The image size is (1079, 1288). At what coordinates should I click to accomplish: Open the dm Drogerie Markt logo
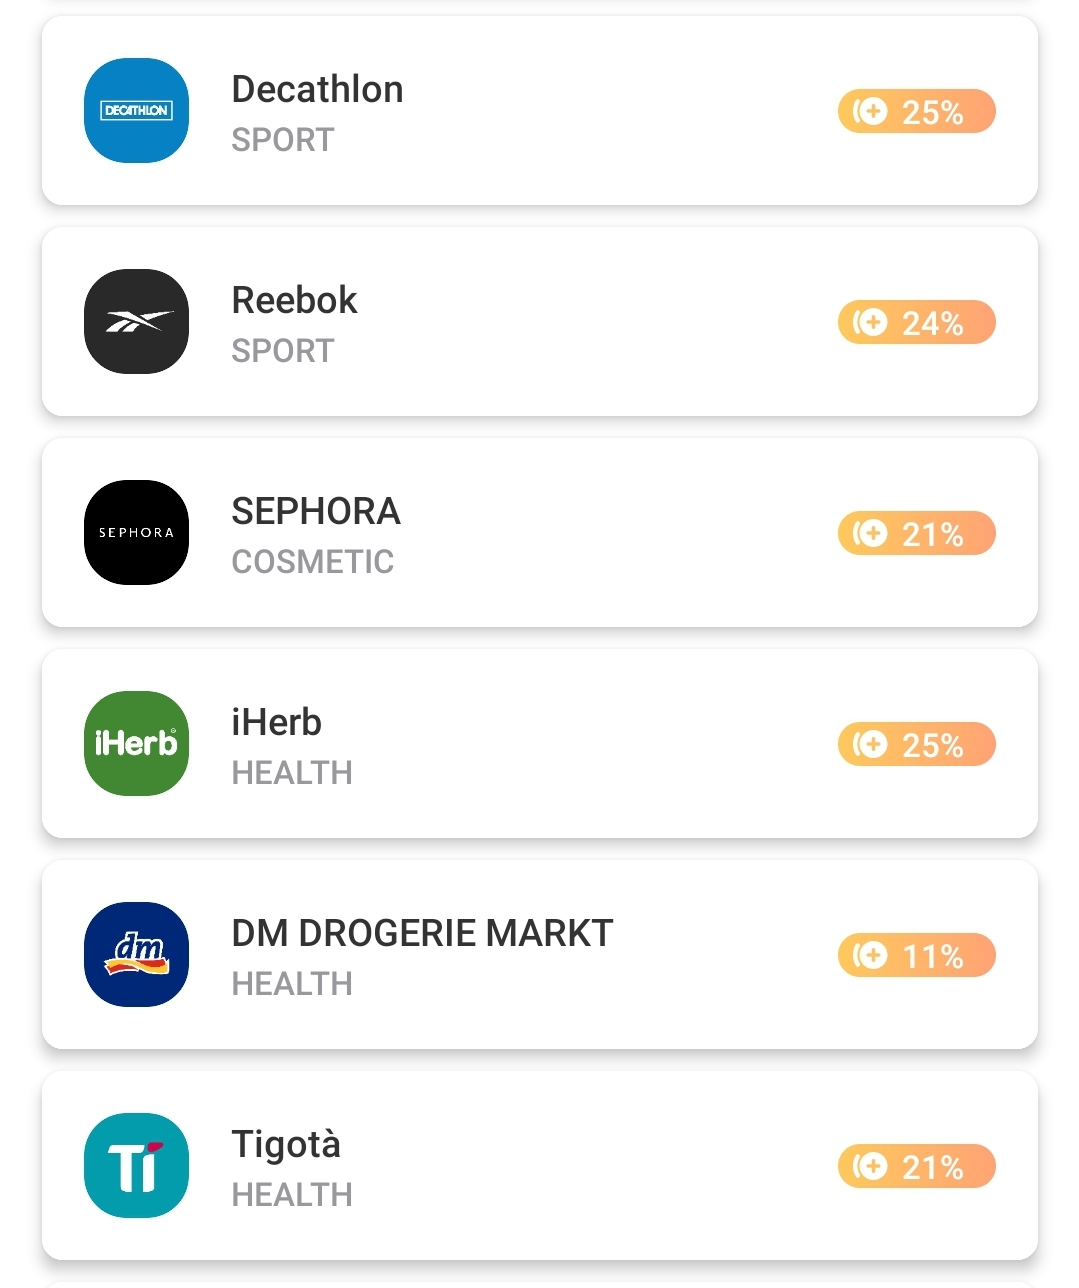pyautogui.click(x=136, y=955)
